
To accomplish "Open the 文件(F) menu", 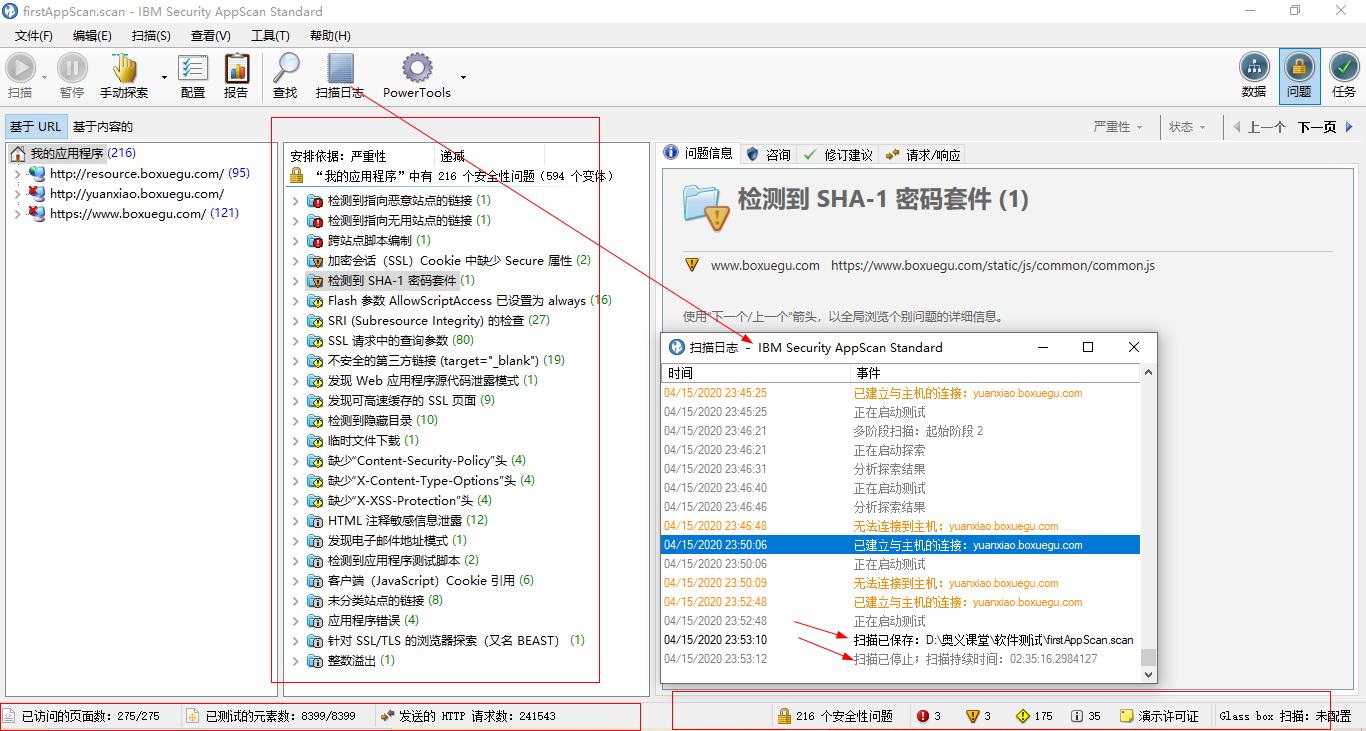I will [x=34, y=35].
